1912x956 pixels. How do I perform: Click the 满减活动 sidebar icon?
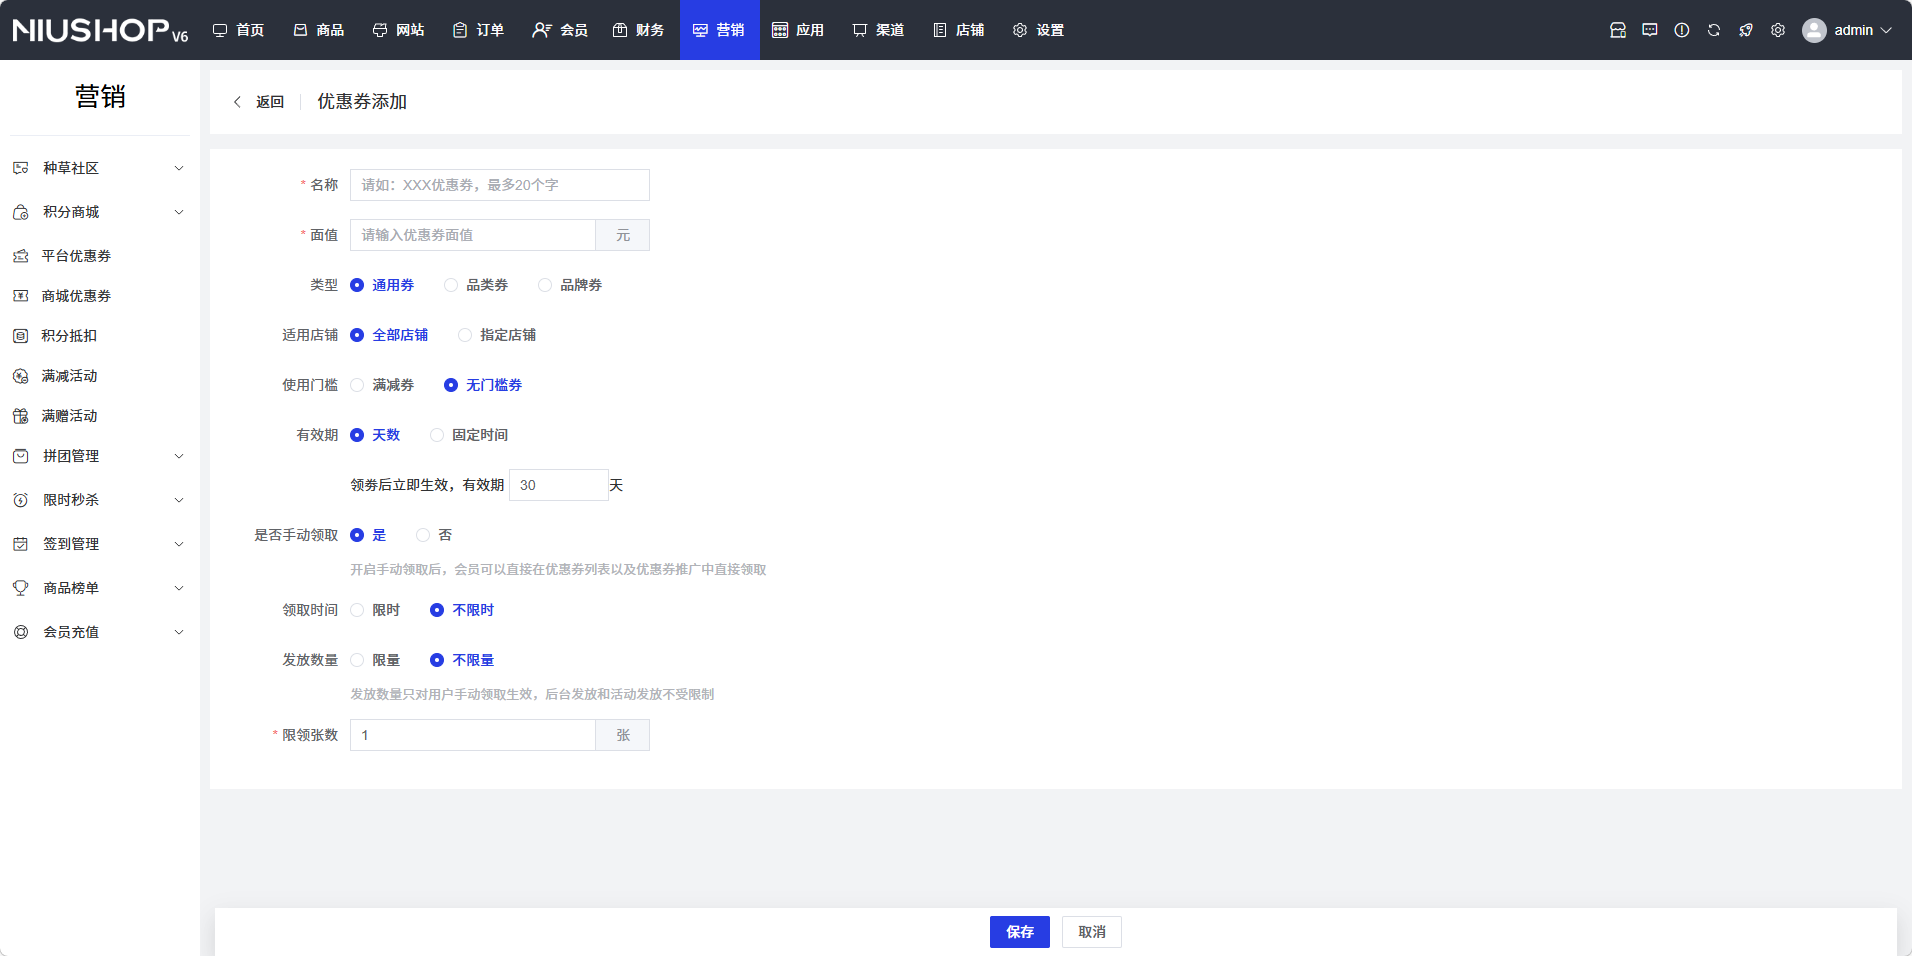21,376
